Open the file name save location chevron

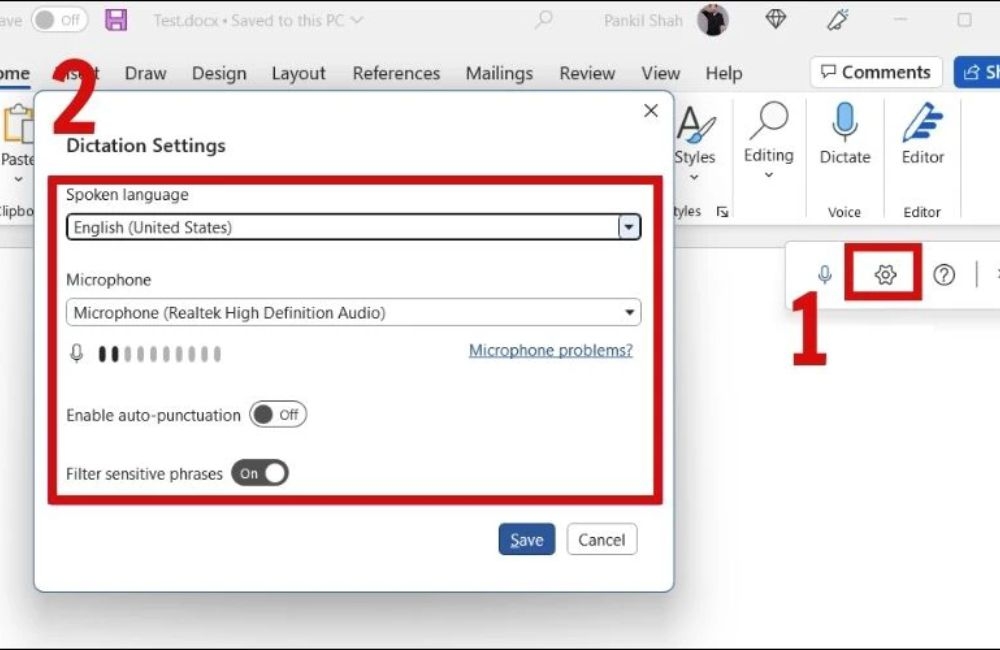click(357, 20)
